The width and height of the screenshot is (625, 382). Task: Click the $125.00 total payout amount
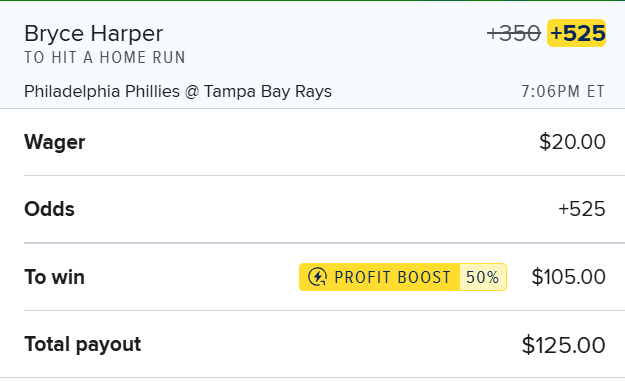[564, 345]
